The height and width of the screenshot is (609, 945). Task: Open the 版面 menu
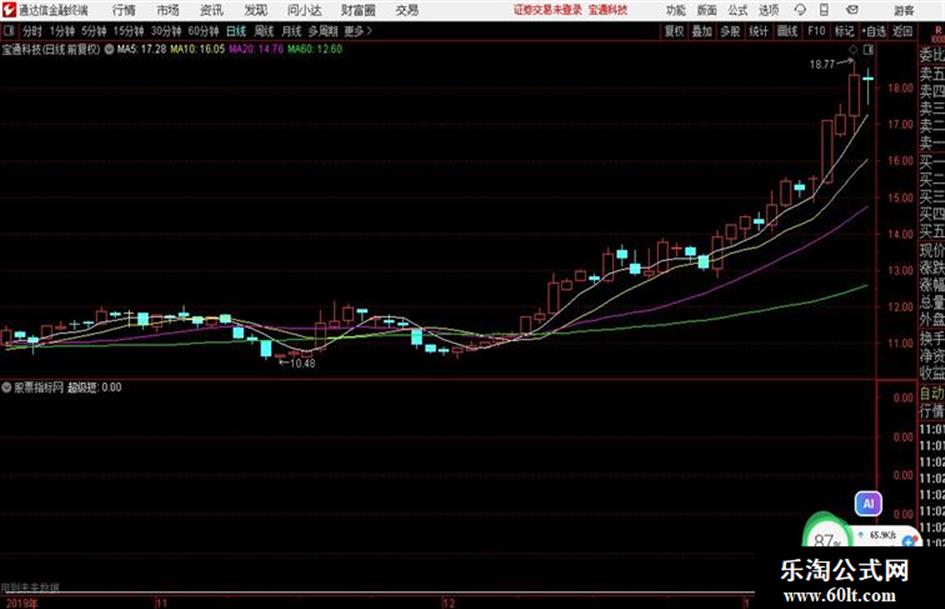click(706, 10)
